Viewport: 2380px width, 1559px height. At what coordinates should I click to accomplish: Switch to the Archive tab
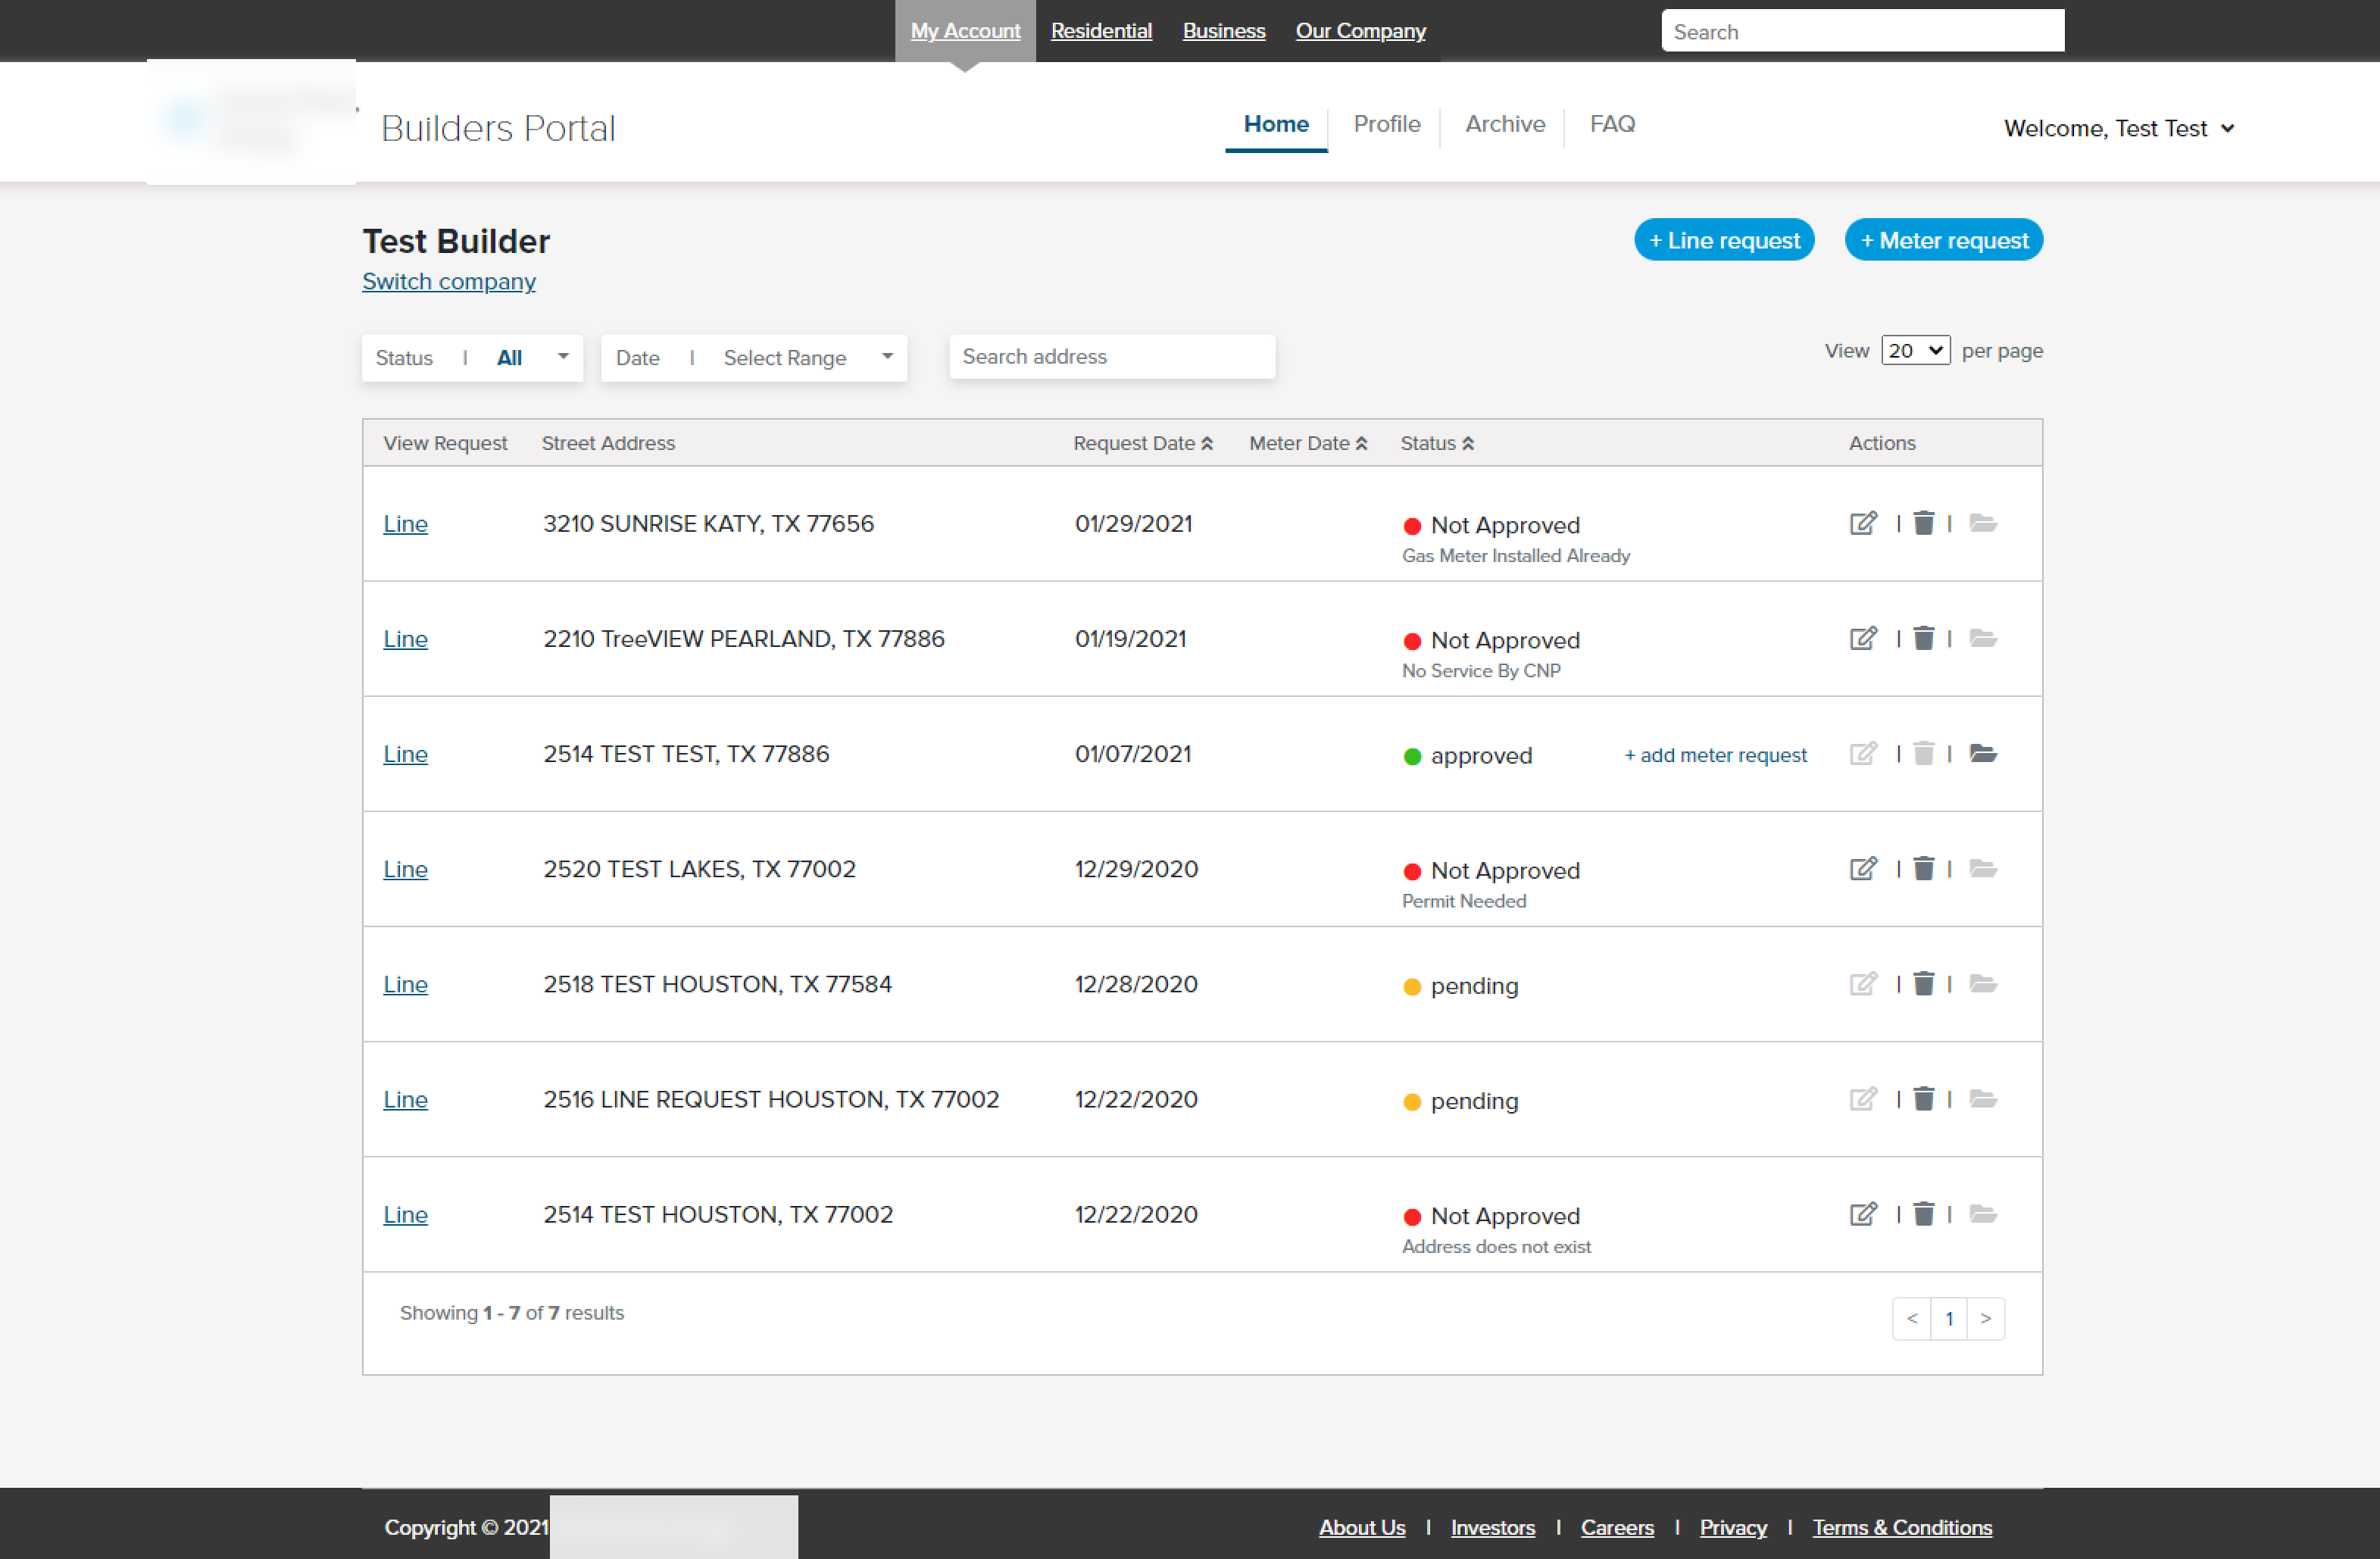(x=1504, y=124)
